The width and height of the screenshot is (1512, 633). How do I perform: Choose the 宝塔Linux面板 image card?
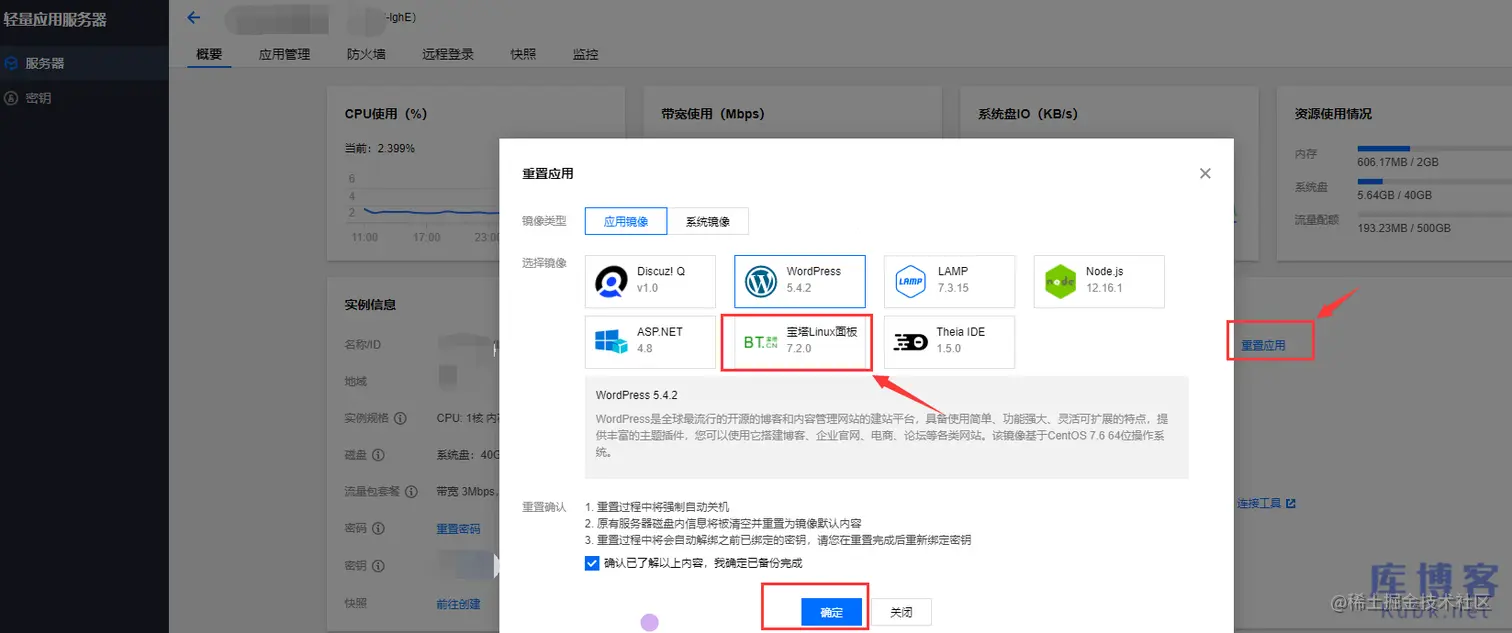pyautogui.click(x=800, y=342)
